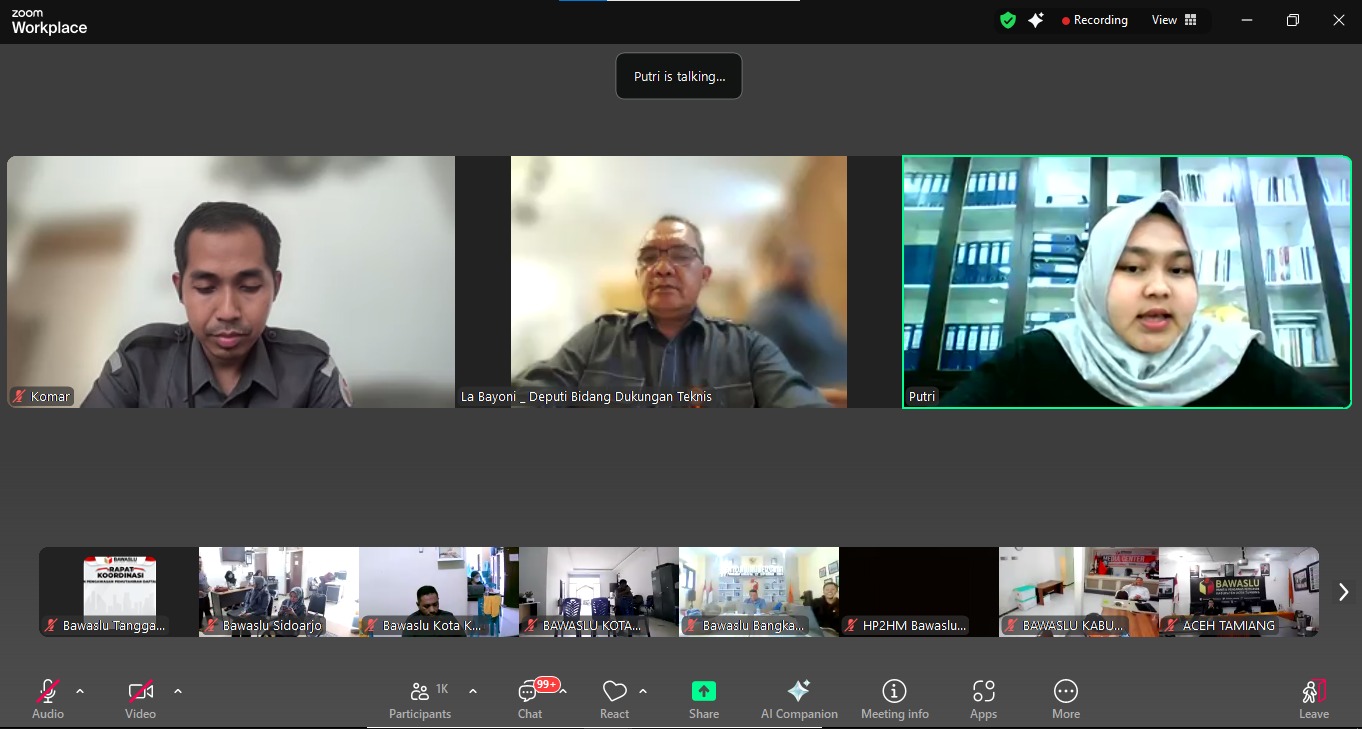Image resolution: width=1362 pixels, height=729 pixels.
Task: Click the AI Companion sparkle icon at top
Action: [x=1036, y=20]
